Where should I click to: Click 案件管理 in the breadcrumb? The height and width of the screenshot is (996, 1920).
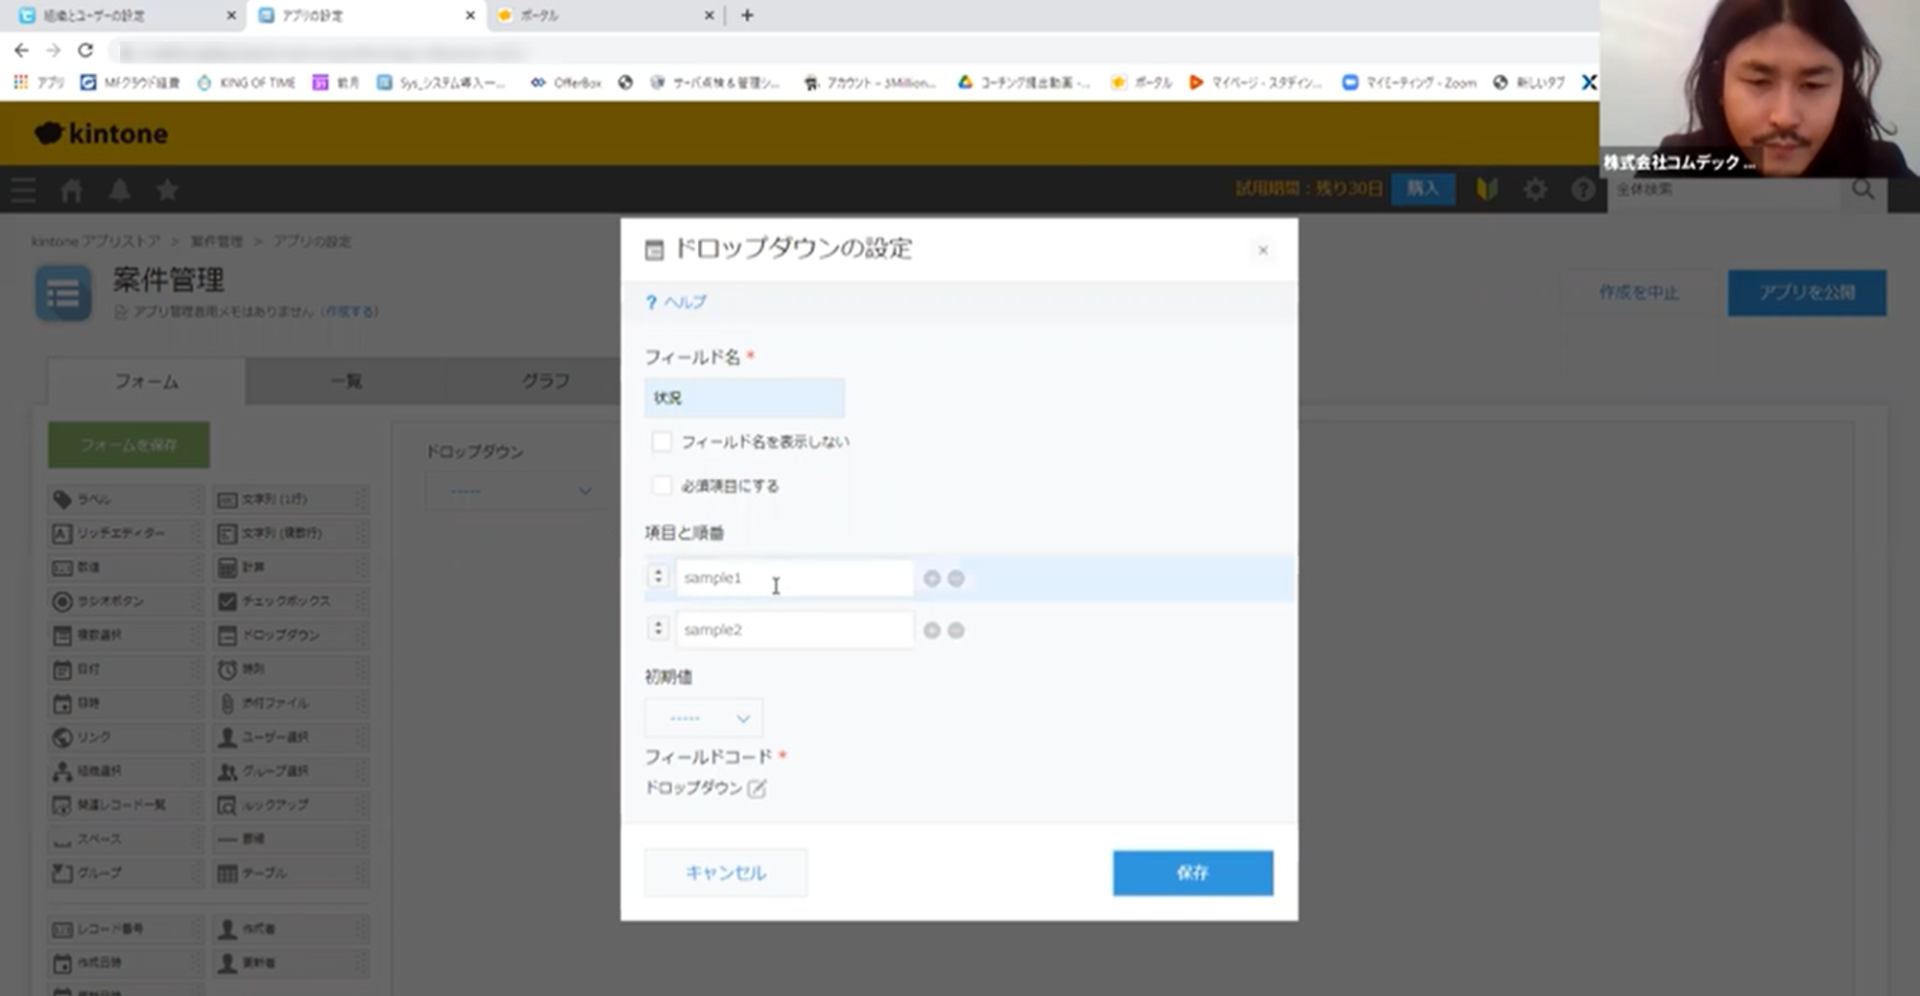point(216,241)
